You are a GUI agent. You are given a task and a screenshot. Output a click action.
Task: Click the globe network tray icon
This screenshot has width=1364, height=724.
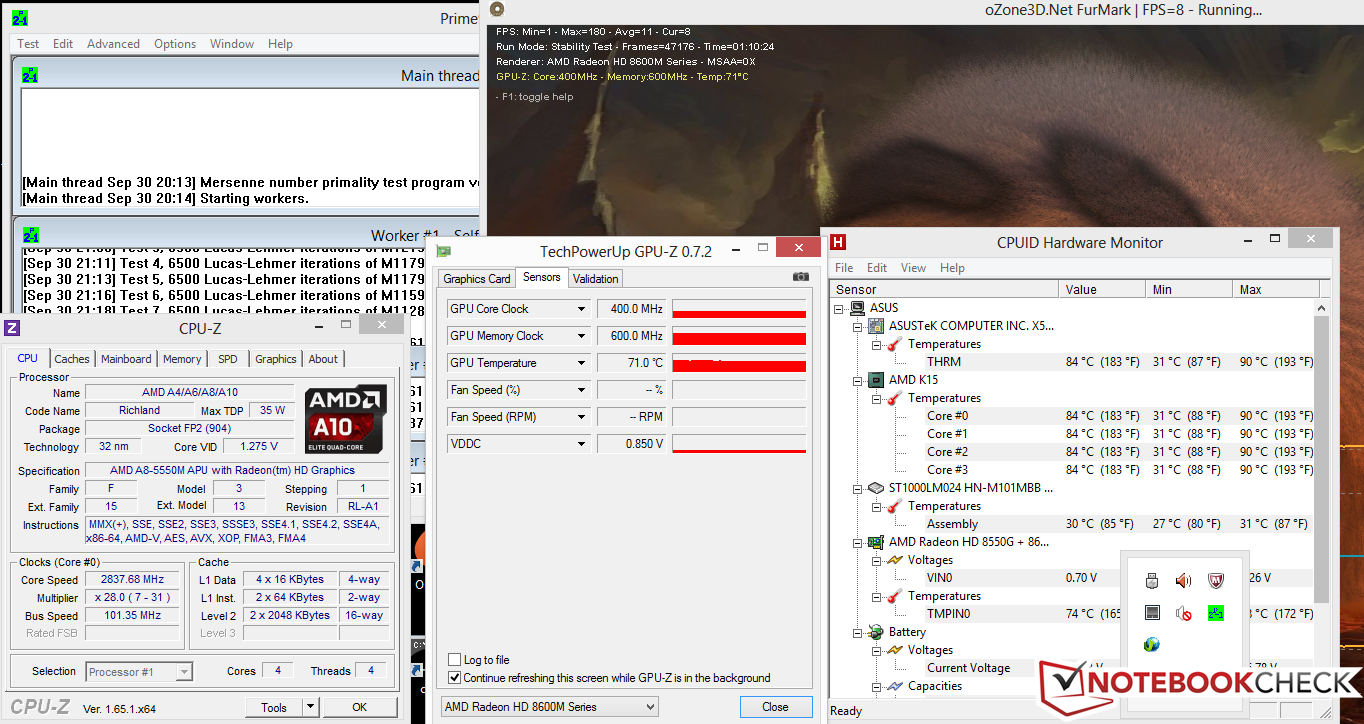(x=1152, y=644)
